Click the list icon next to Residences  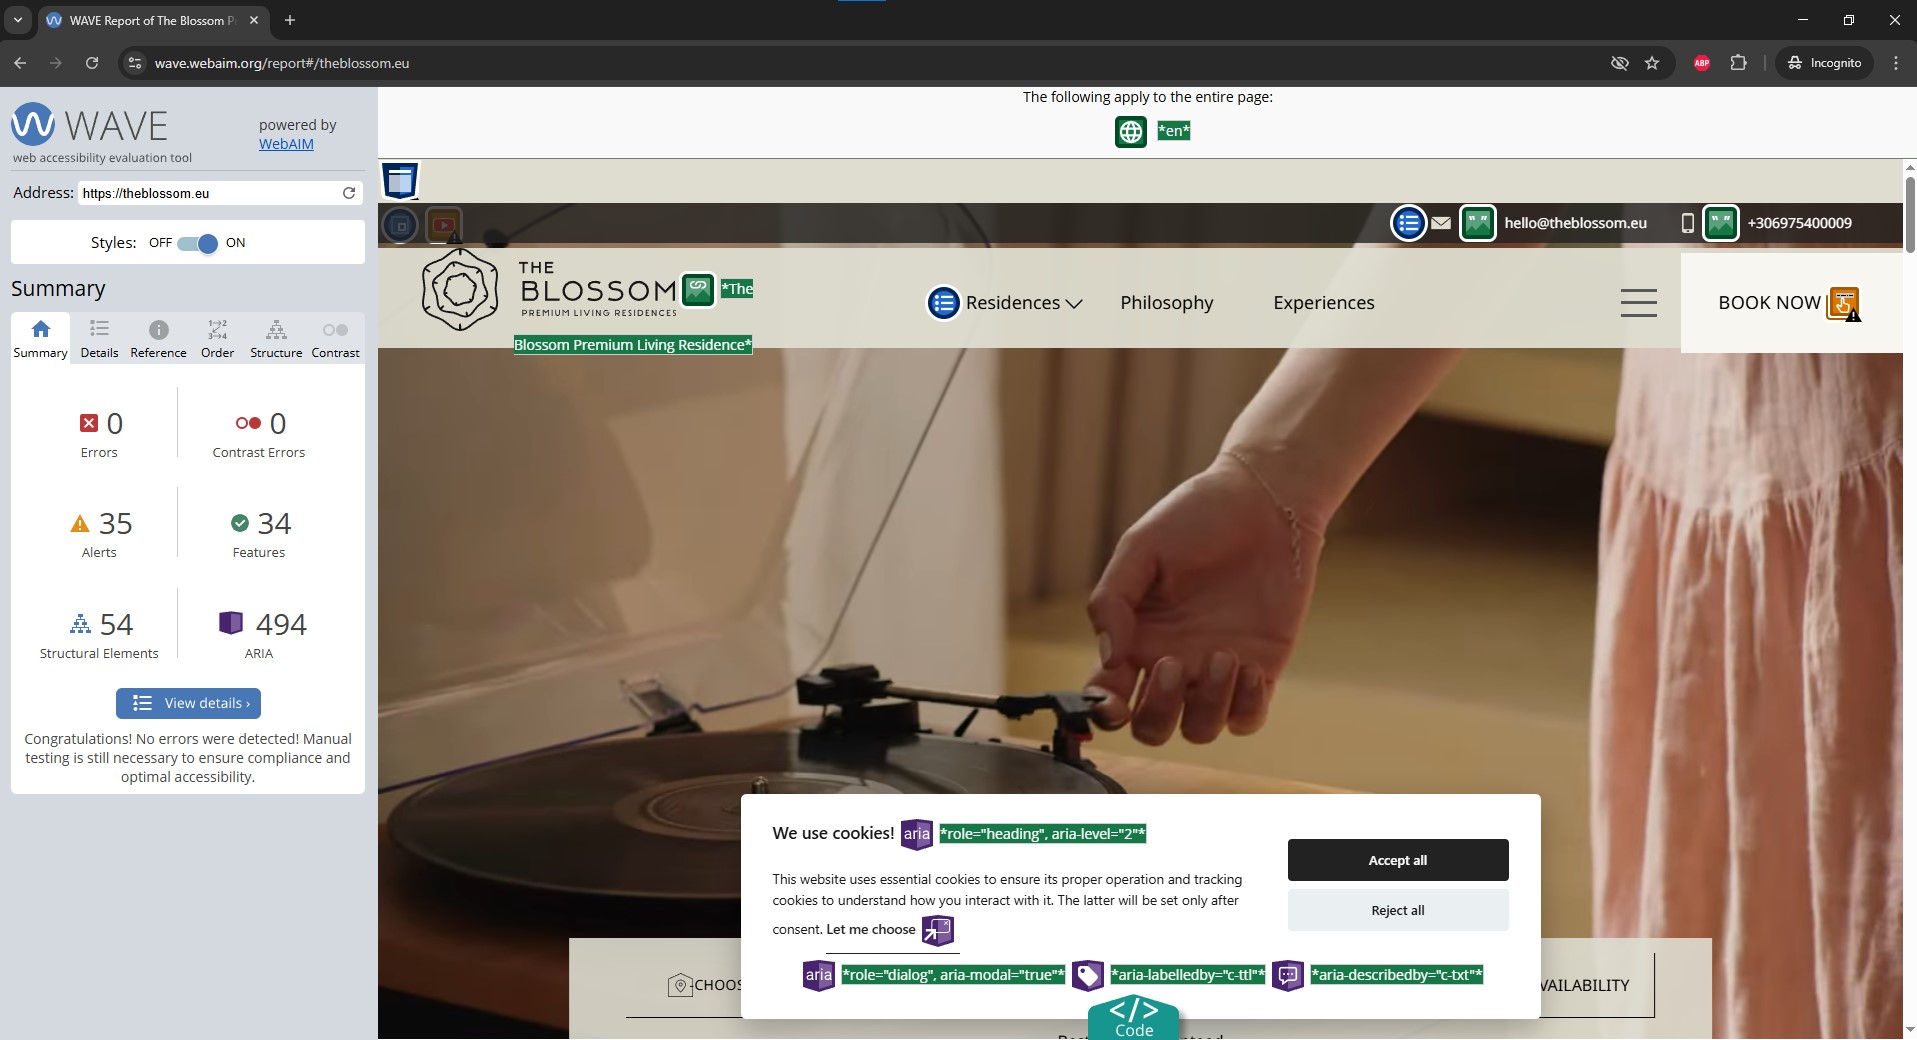[943, 303]
